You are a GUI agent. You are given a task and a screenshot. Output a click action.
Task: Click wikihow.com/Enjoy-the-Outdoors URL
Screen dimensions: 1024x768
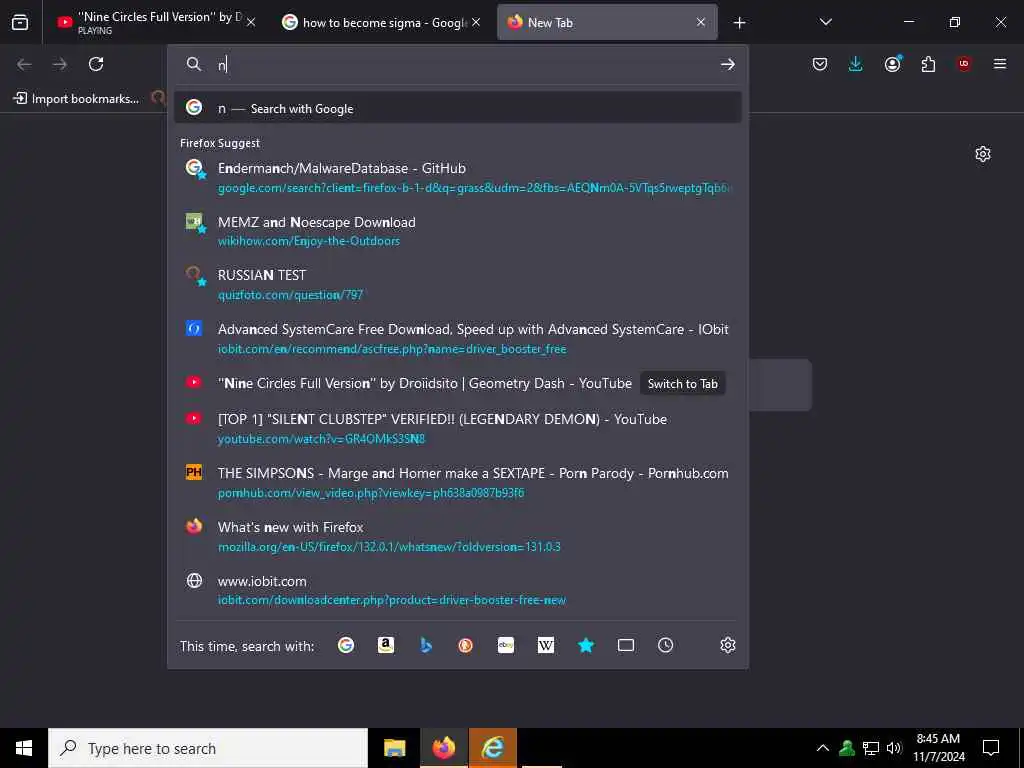[x=309, y=241]
